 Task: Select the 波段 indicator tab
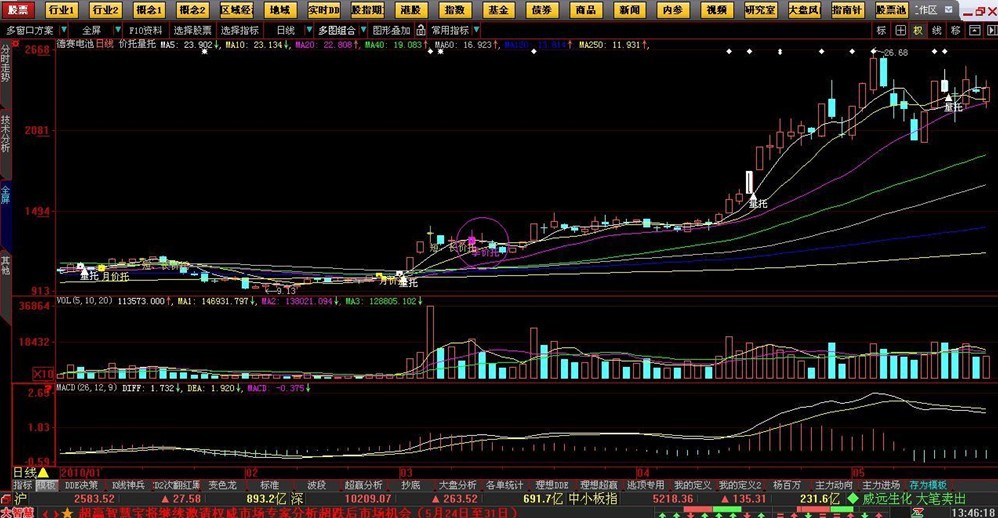316,485
